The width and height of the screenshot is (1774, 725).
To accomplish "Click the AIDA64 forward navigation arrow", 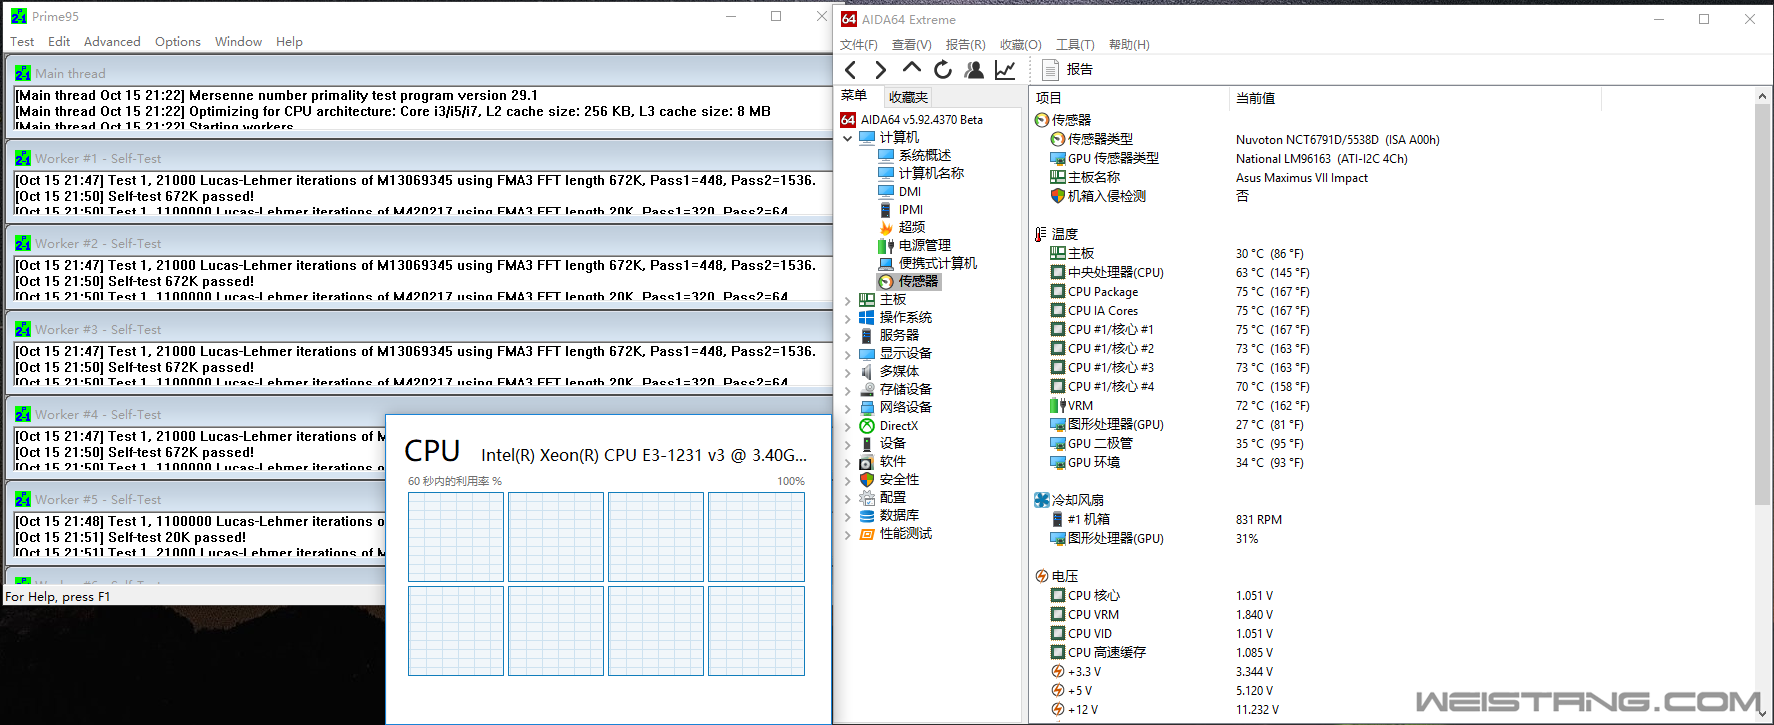I will (880, 70).
